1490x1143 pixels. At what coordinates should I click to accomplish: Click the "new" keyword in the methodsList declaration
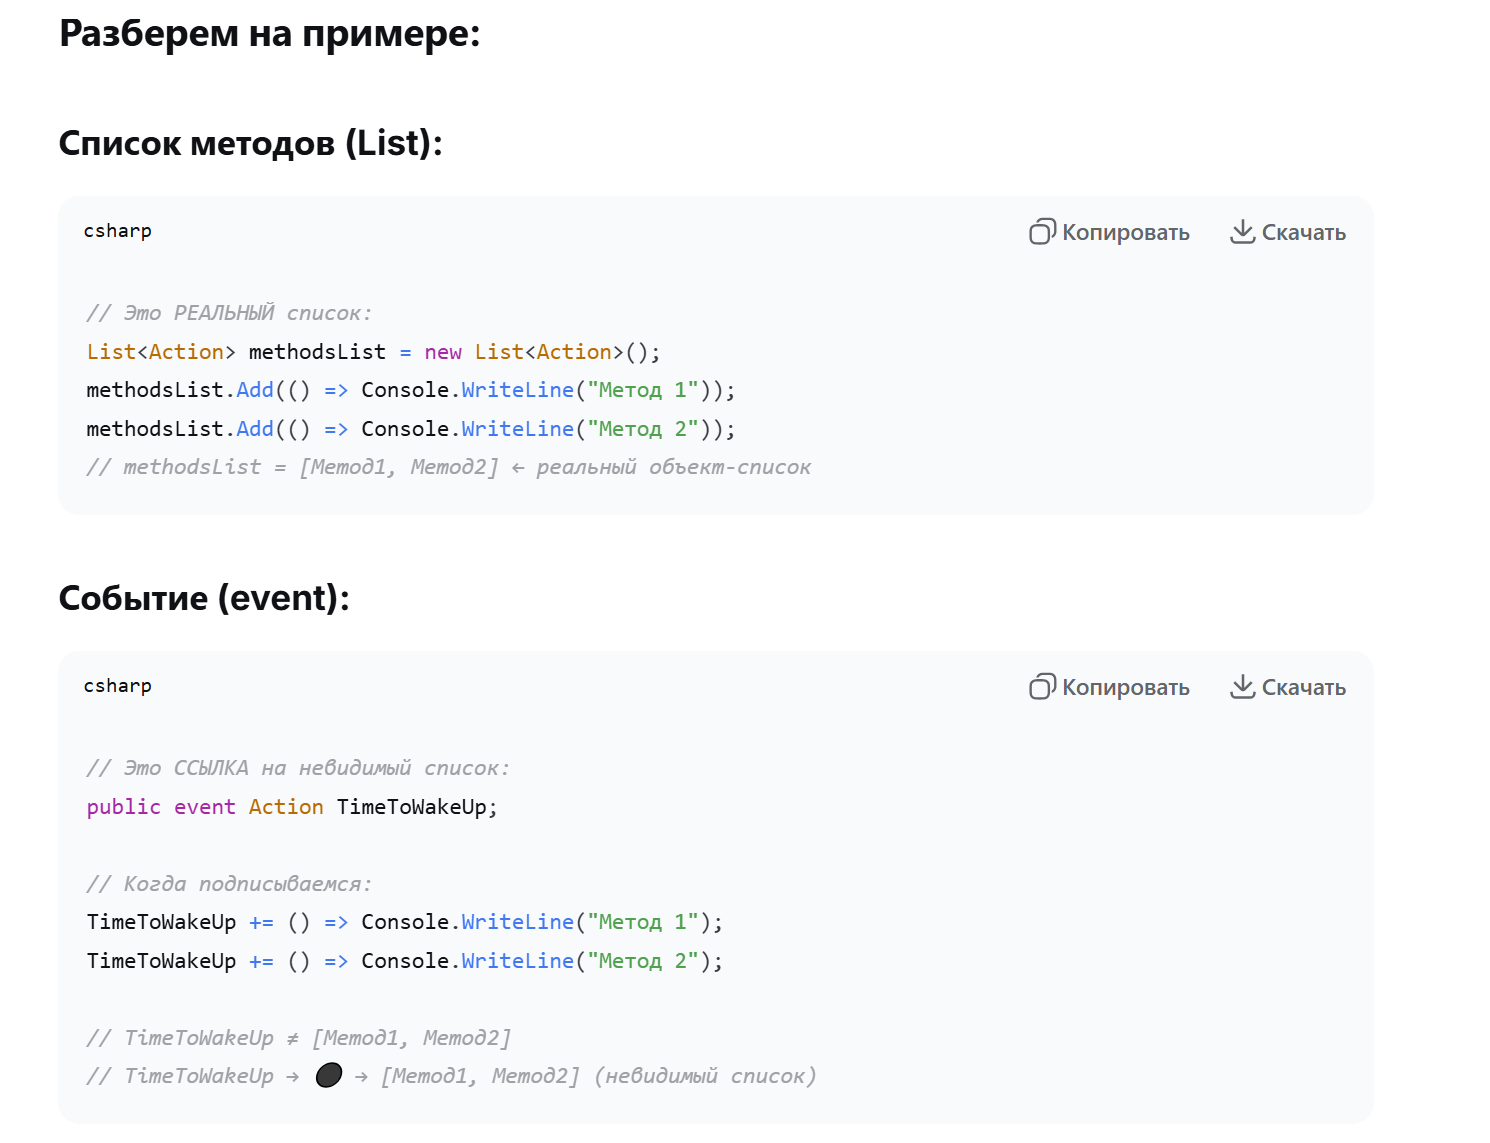coord(443,352)
